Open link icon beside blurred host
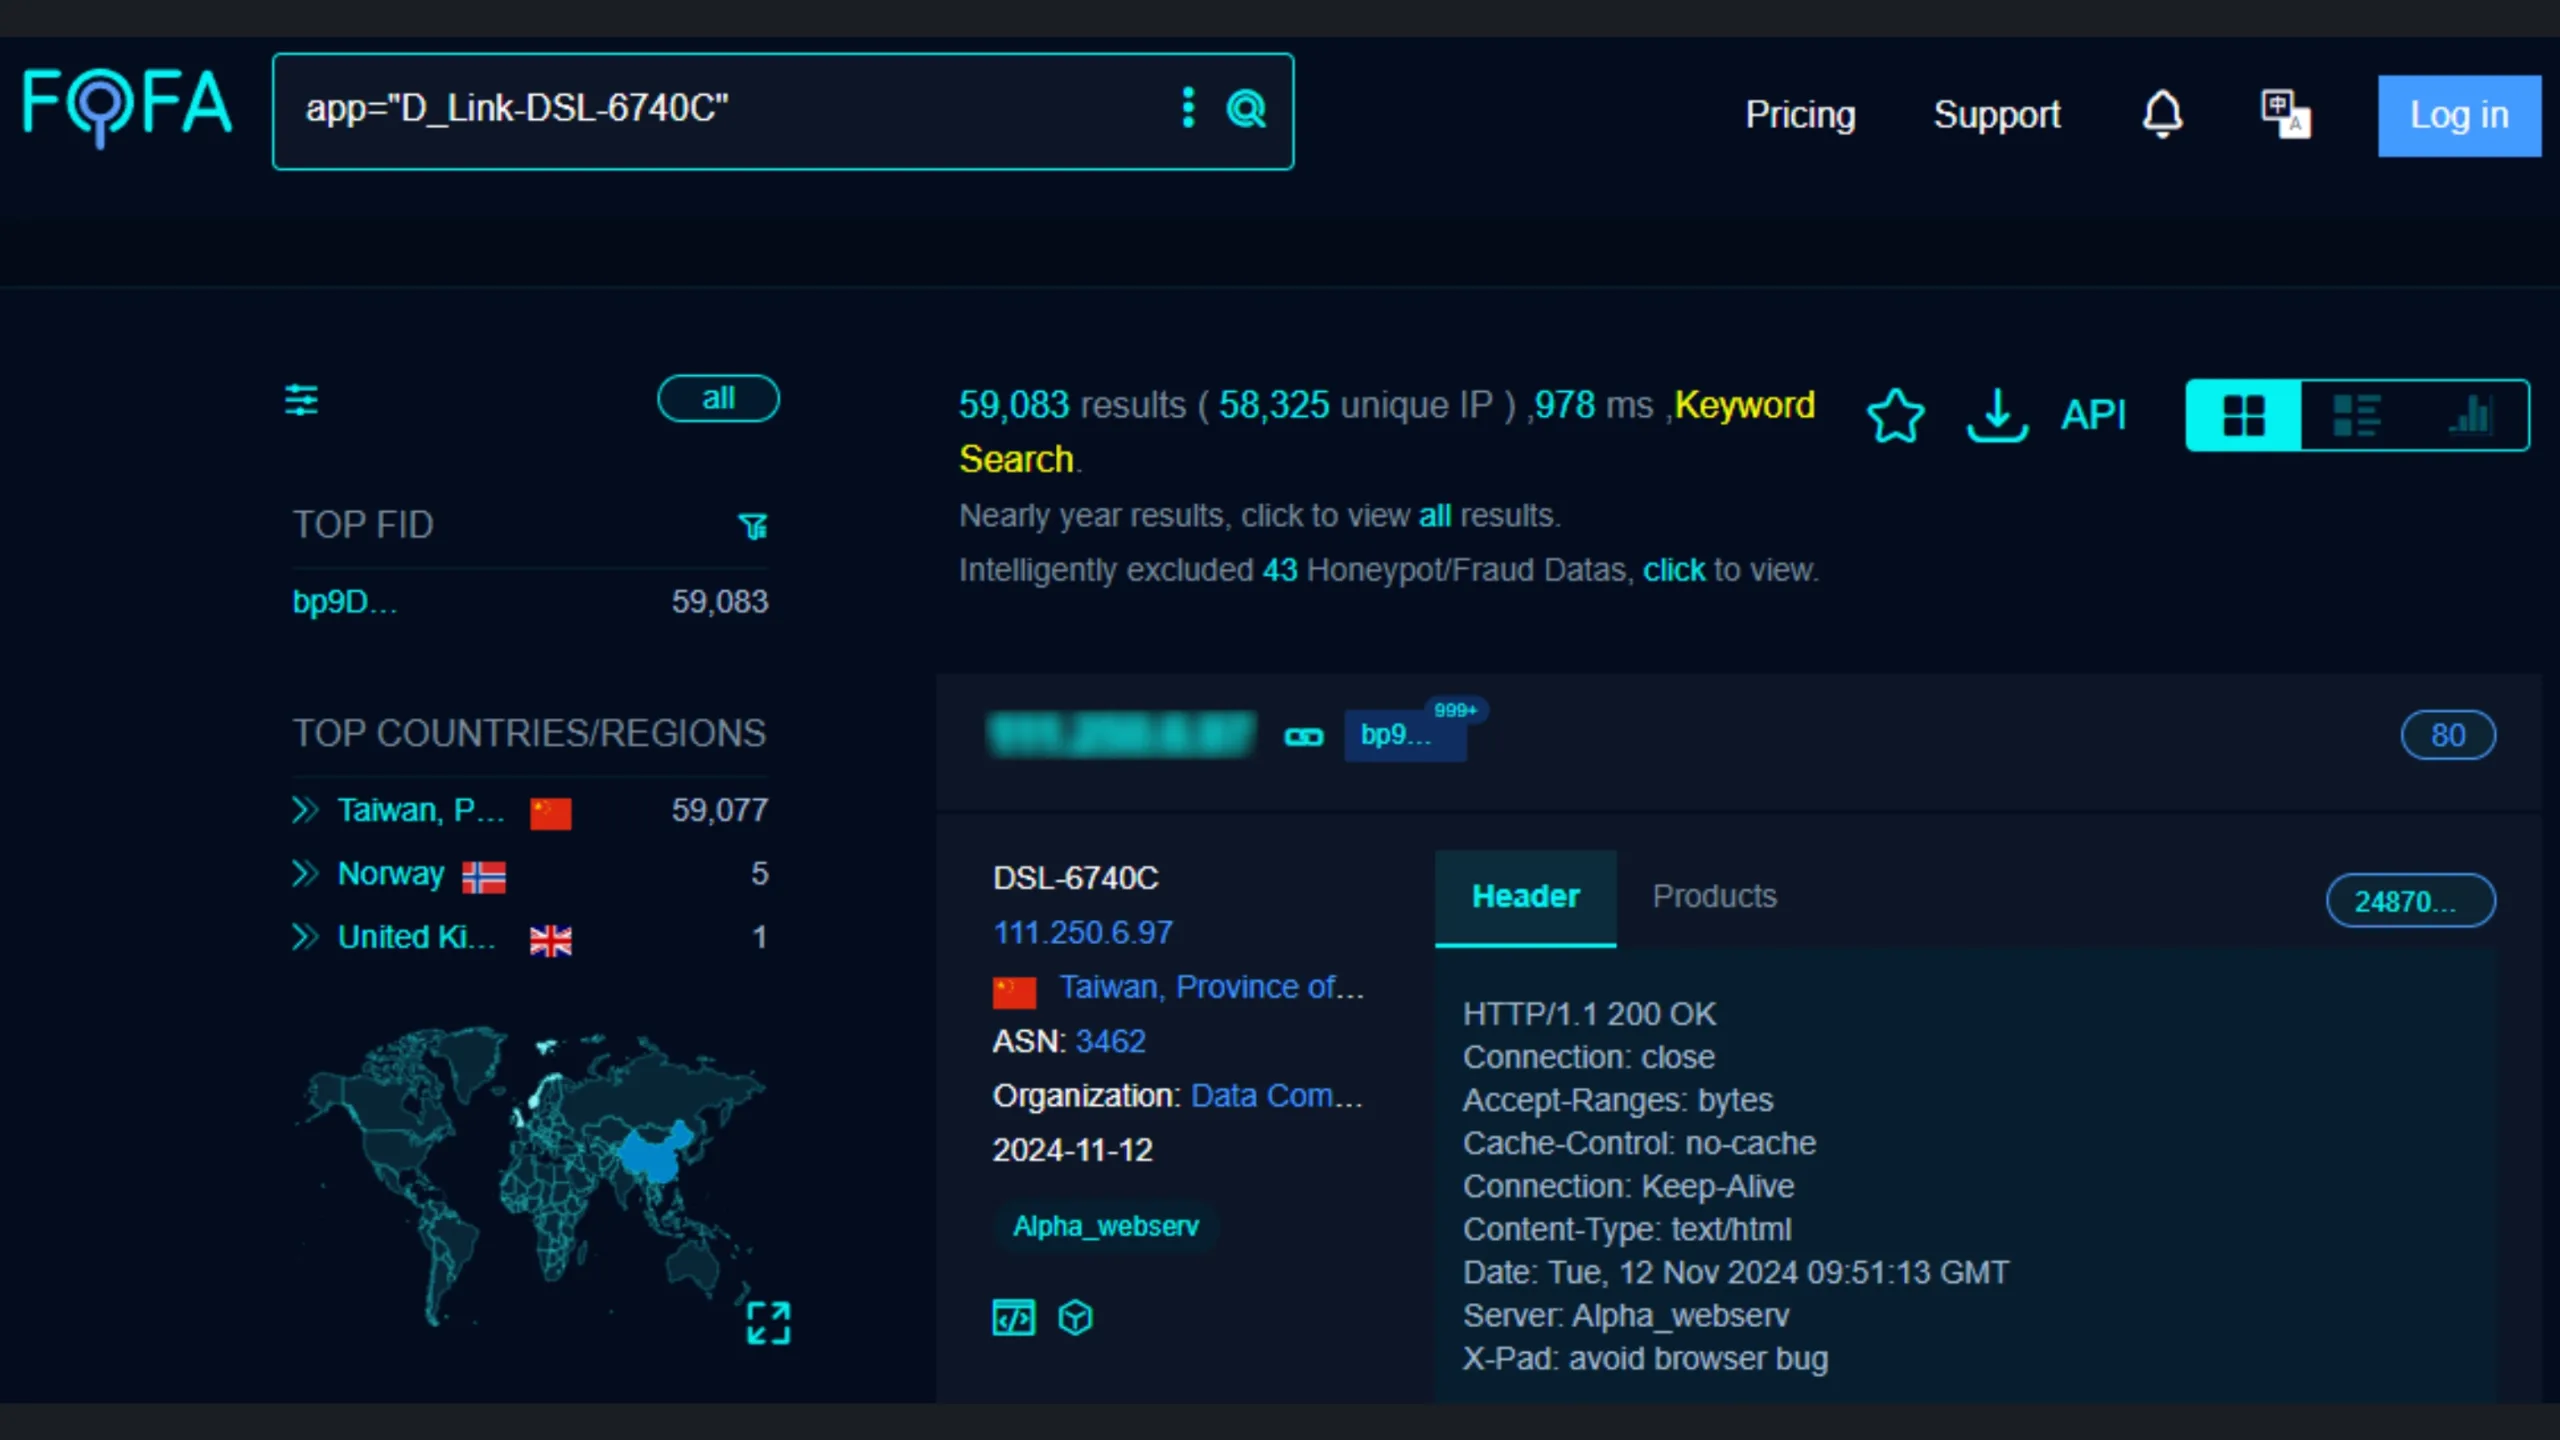The height and width of the screenshot is (1440, 2560). (x=1303, y=737)
